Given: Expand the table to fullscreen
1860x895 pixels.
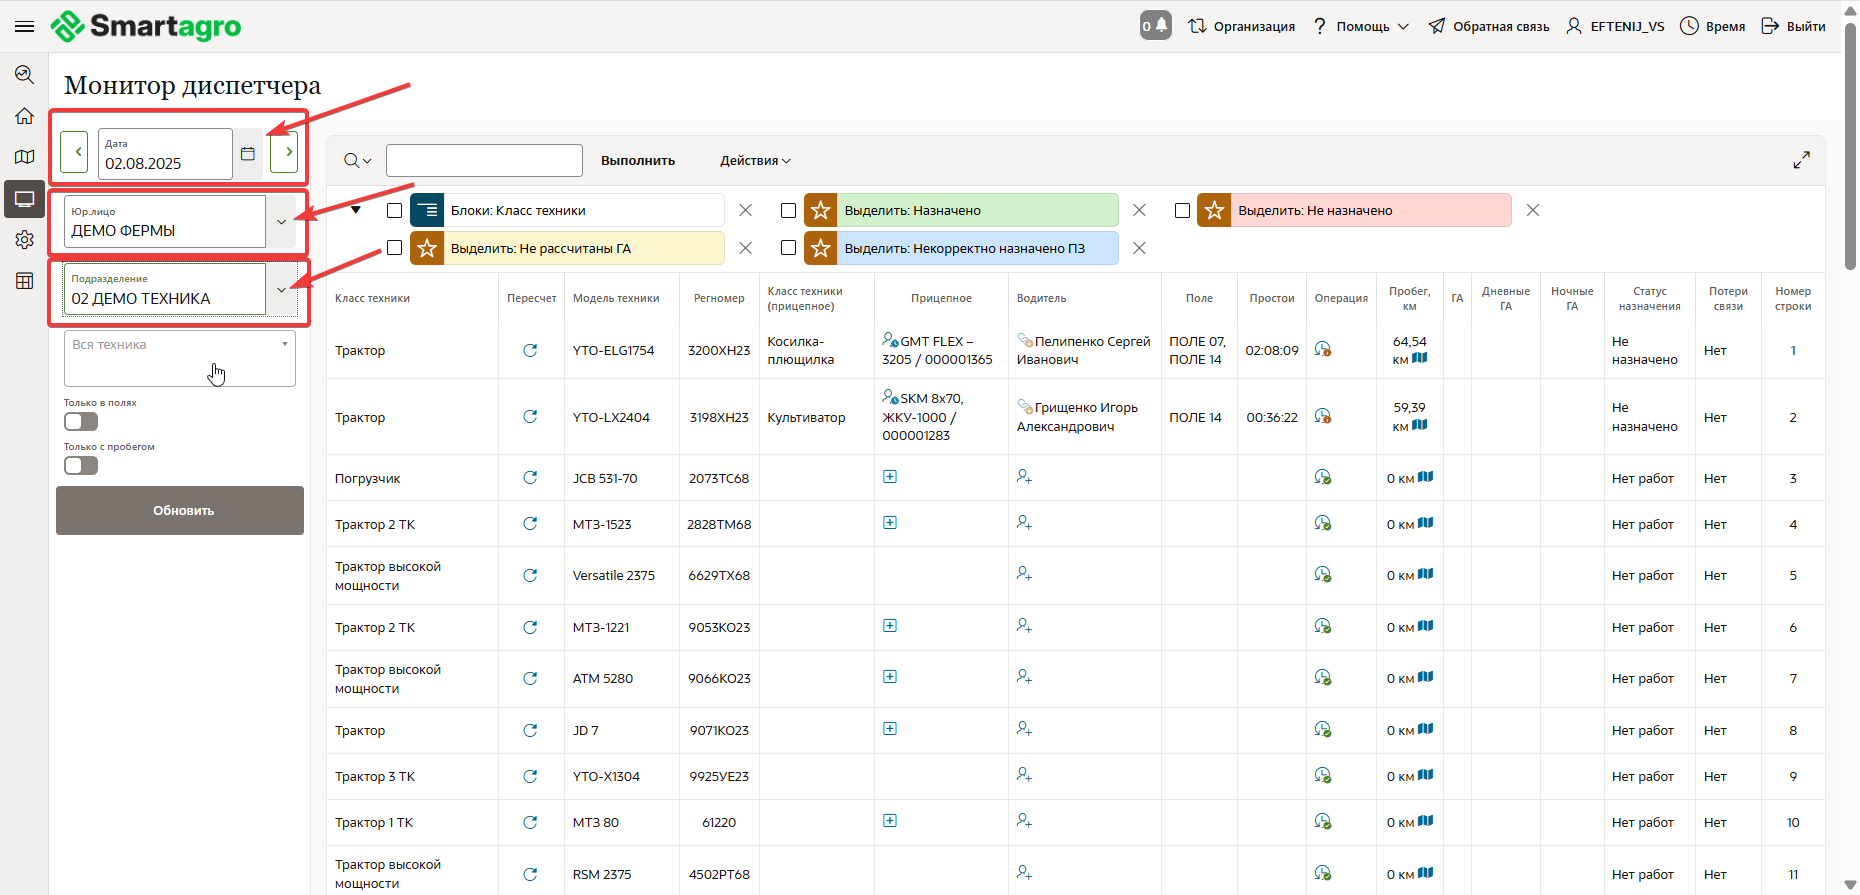Looking at the screenshot, I should pyautogui.click(x=1801, y=160).
